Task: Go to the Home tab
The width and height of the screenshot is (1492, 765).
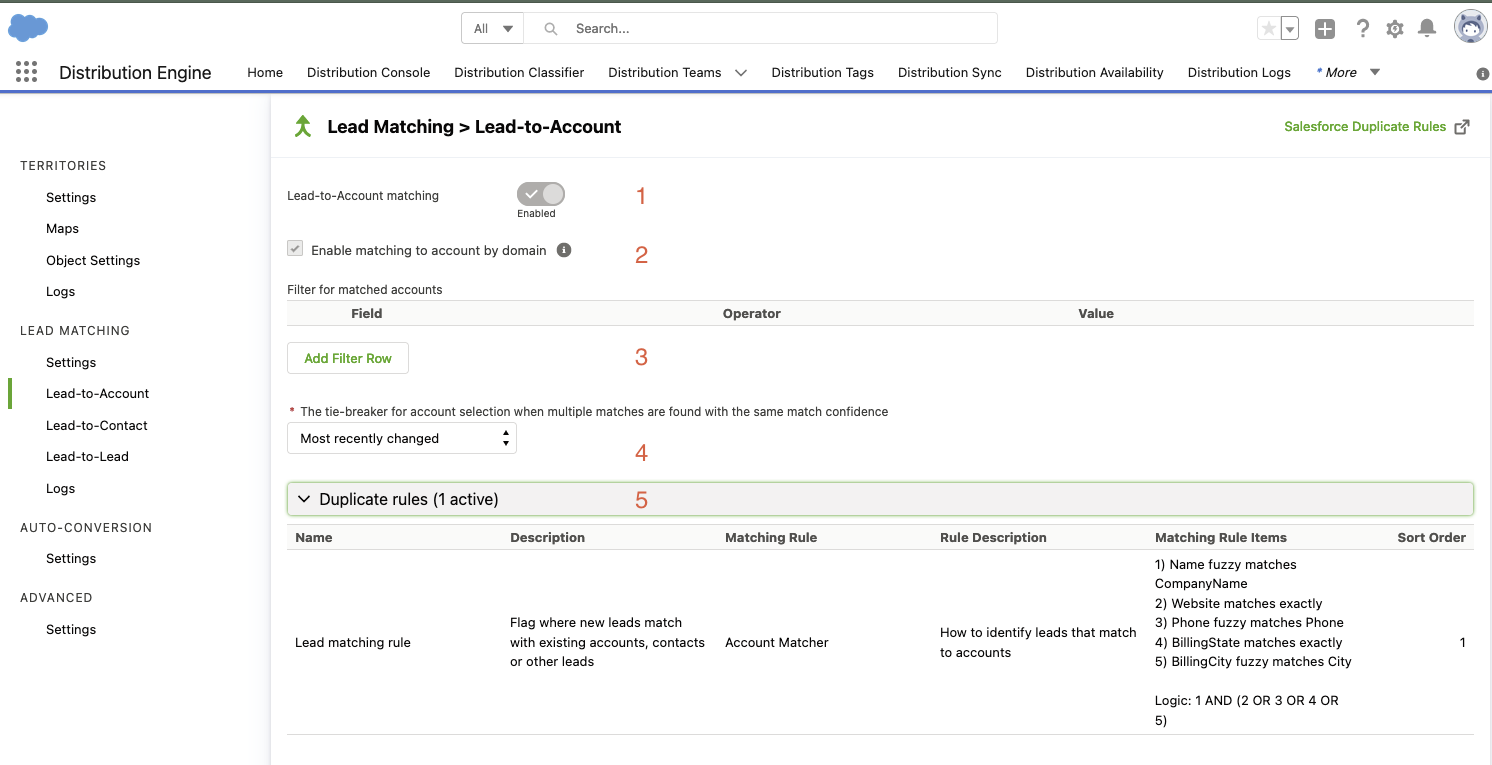Action: [265, 72]
